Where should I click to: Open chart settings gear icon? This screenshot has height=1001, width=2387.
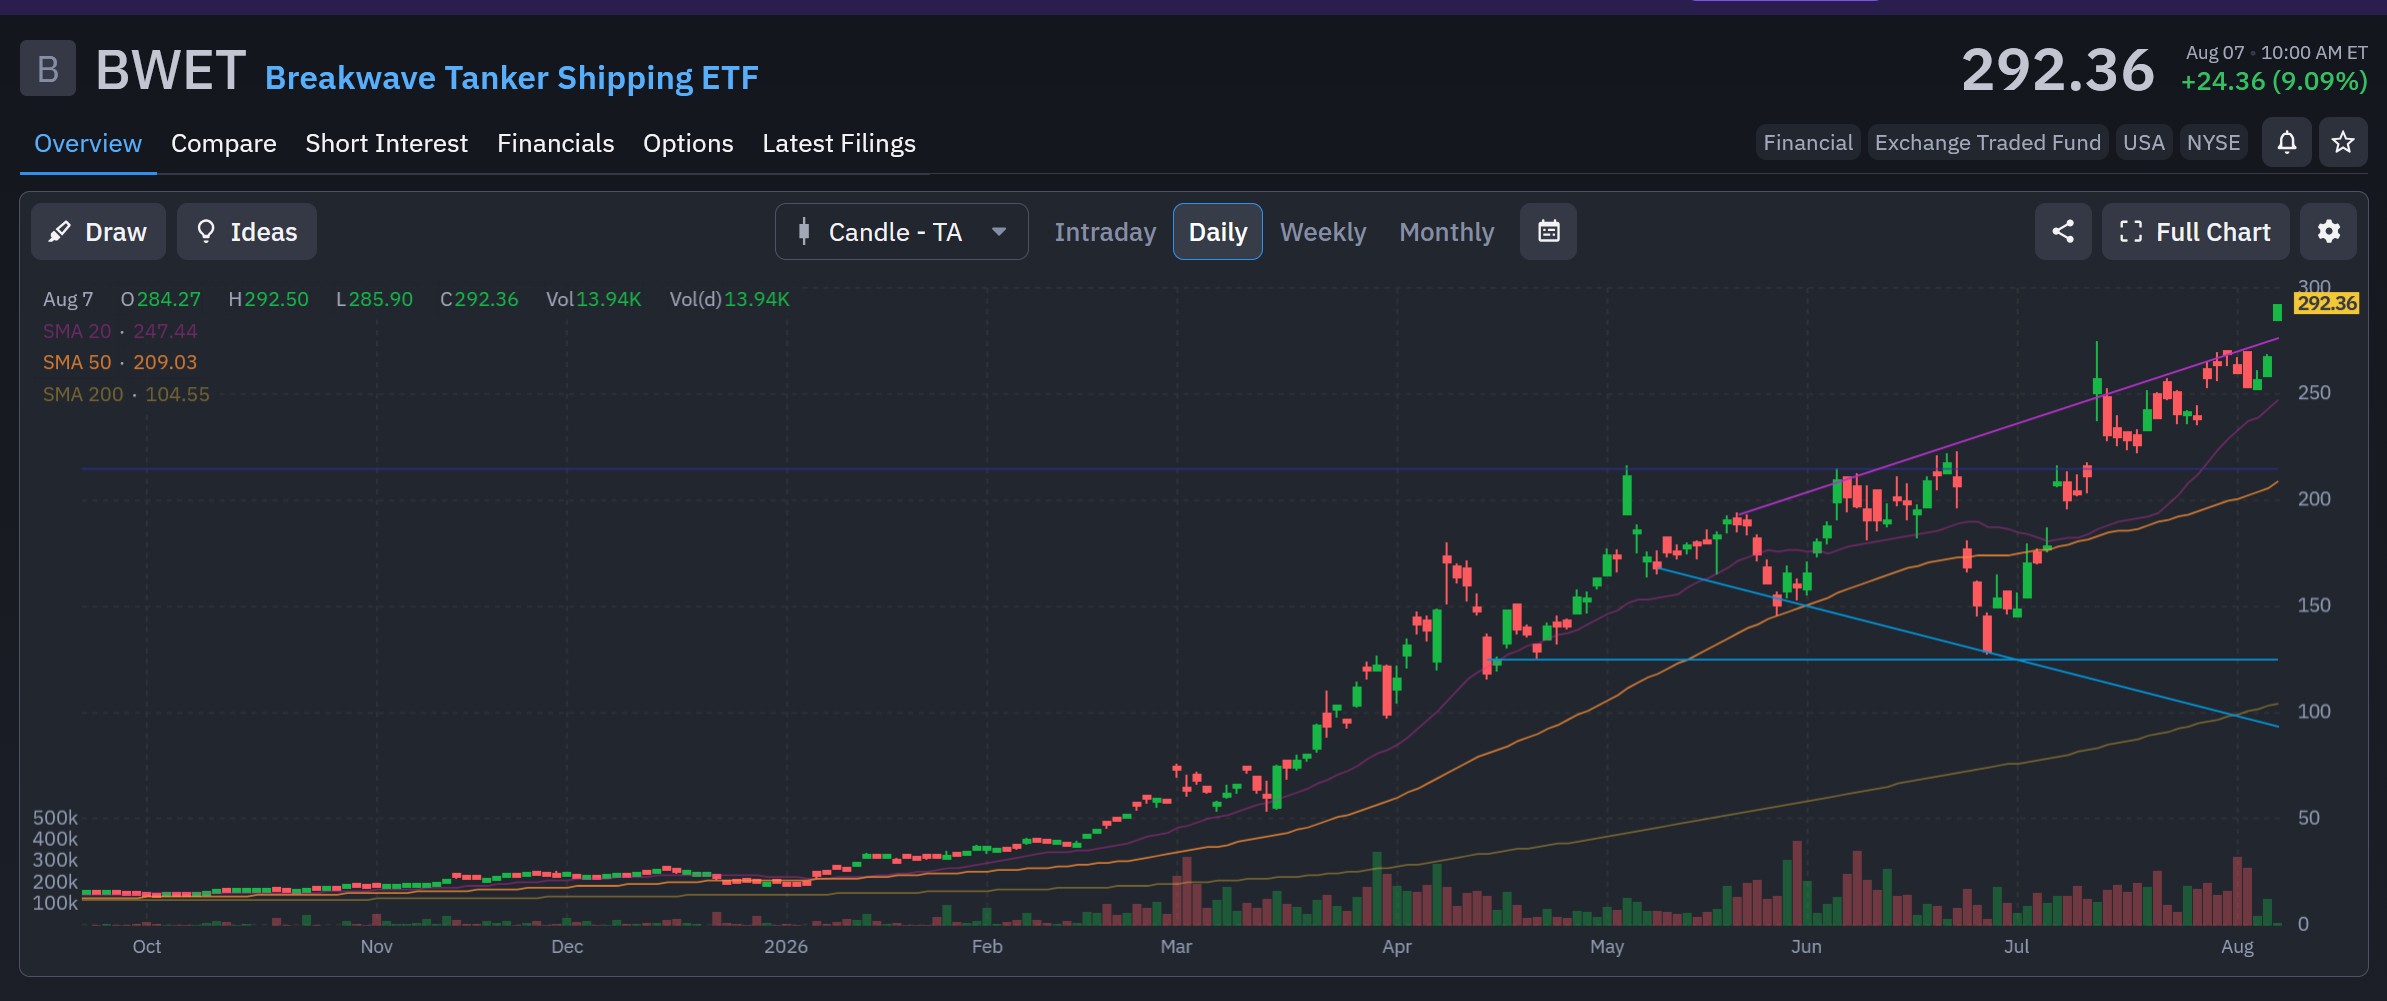[x=2328, y=232]
